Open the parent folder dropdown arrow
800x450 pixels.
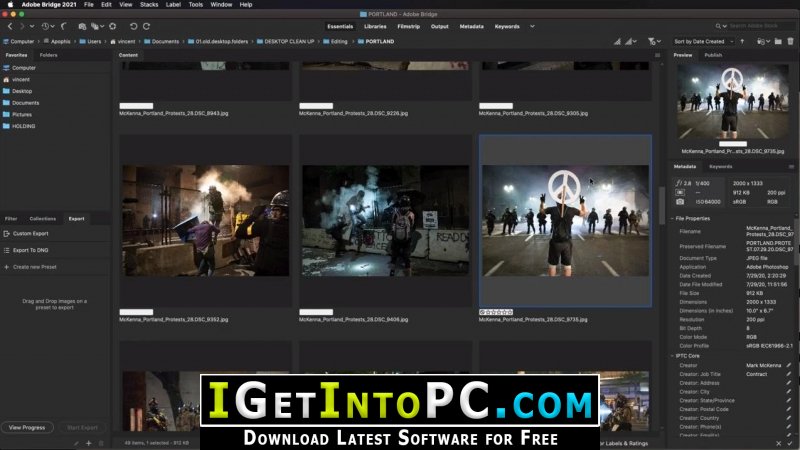click(32, 26)
